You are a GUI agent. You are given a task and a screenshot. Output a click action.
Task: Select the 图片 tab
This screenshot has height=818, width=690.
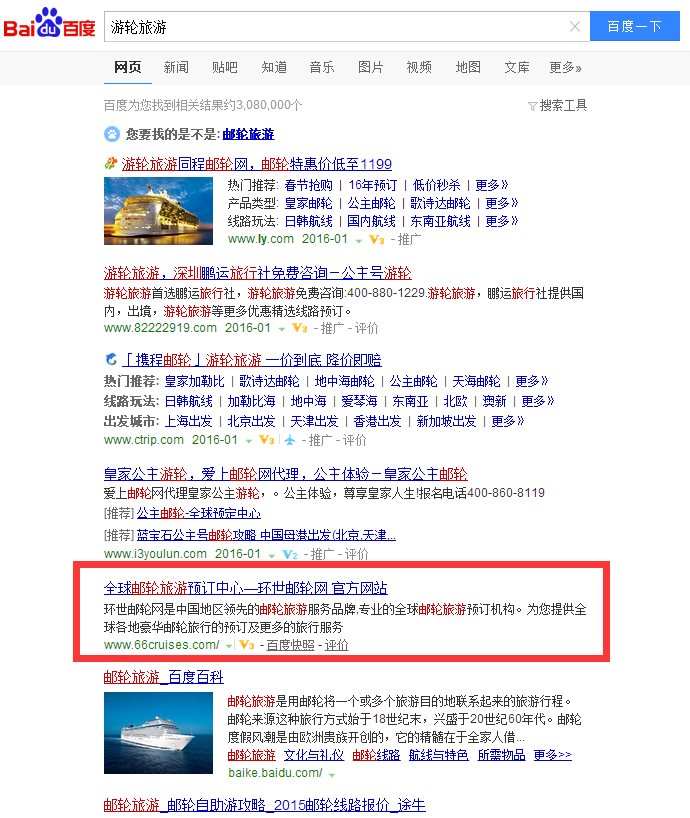click(370, 67)
